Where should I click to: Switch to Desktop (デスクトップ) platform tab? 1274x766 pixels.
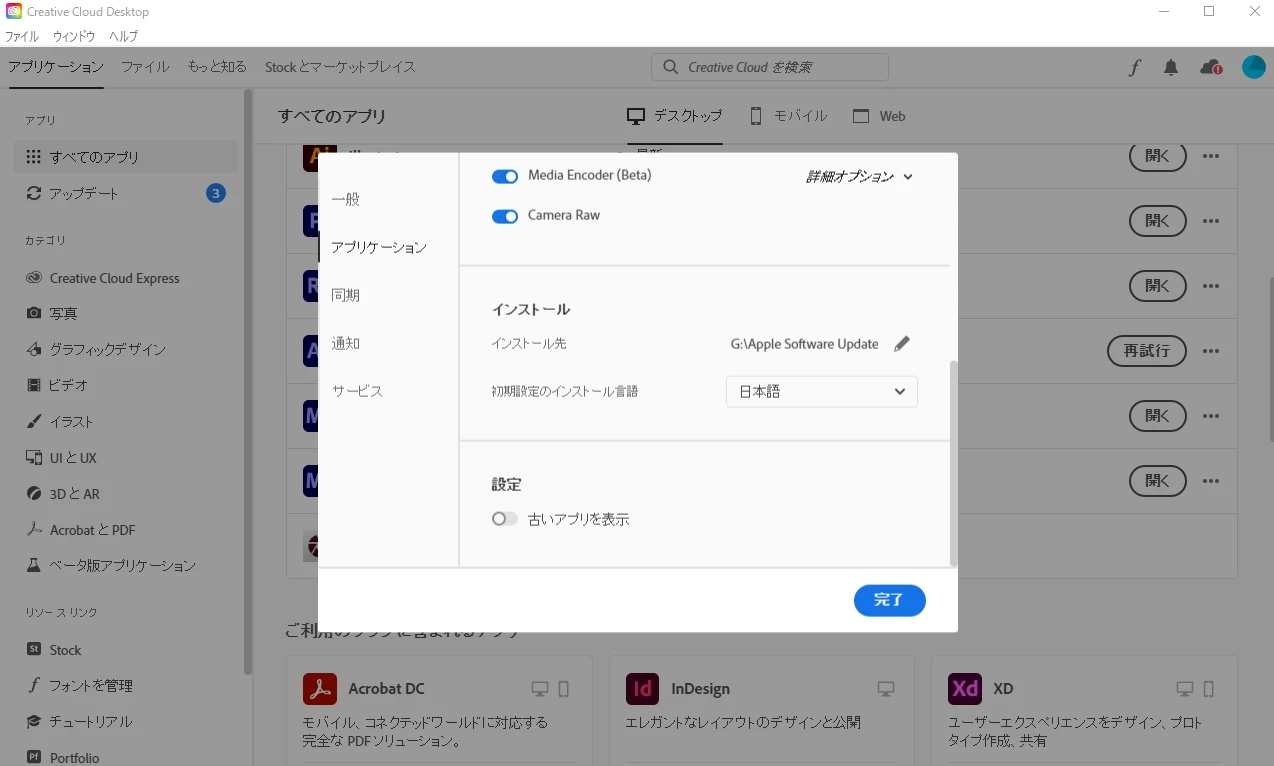(x=674, y=116)
